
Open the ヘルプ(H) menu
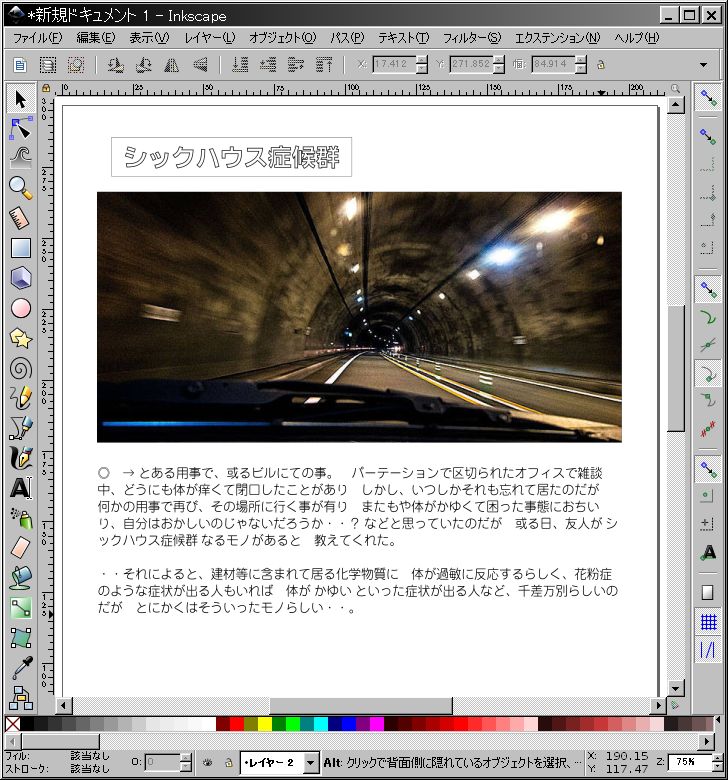(636, 38)
